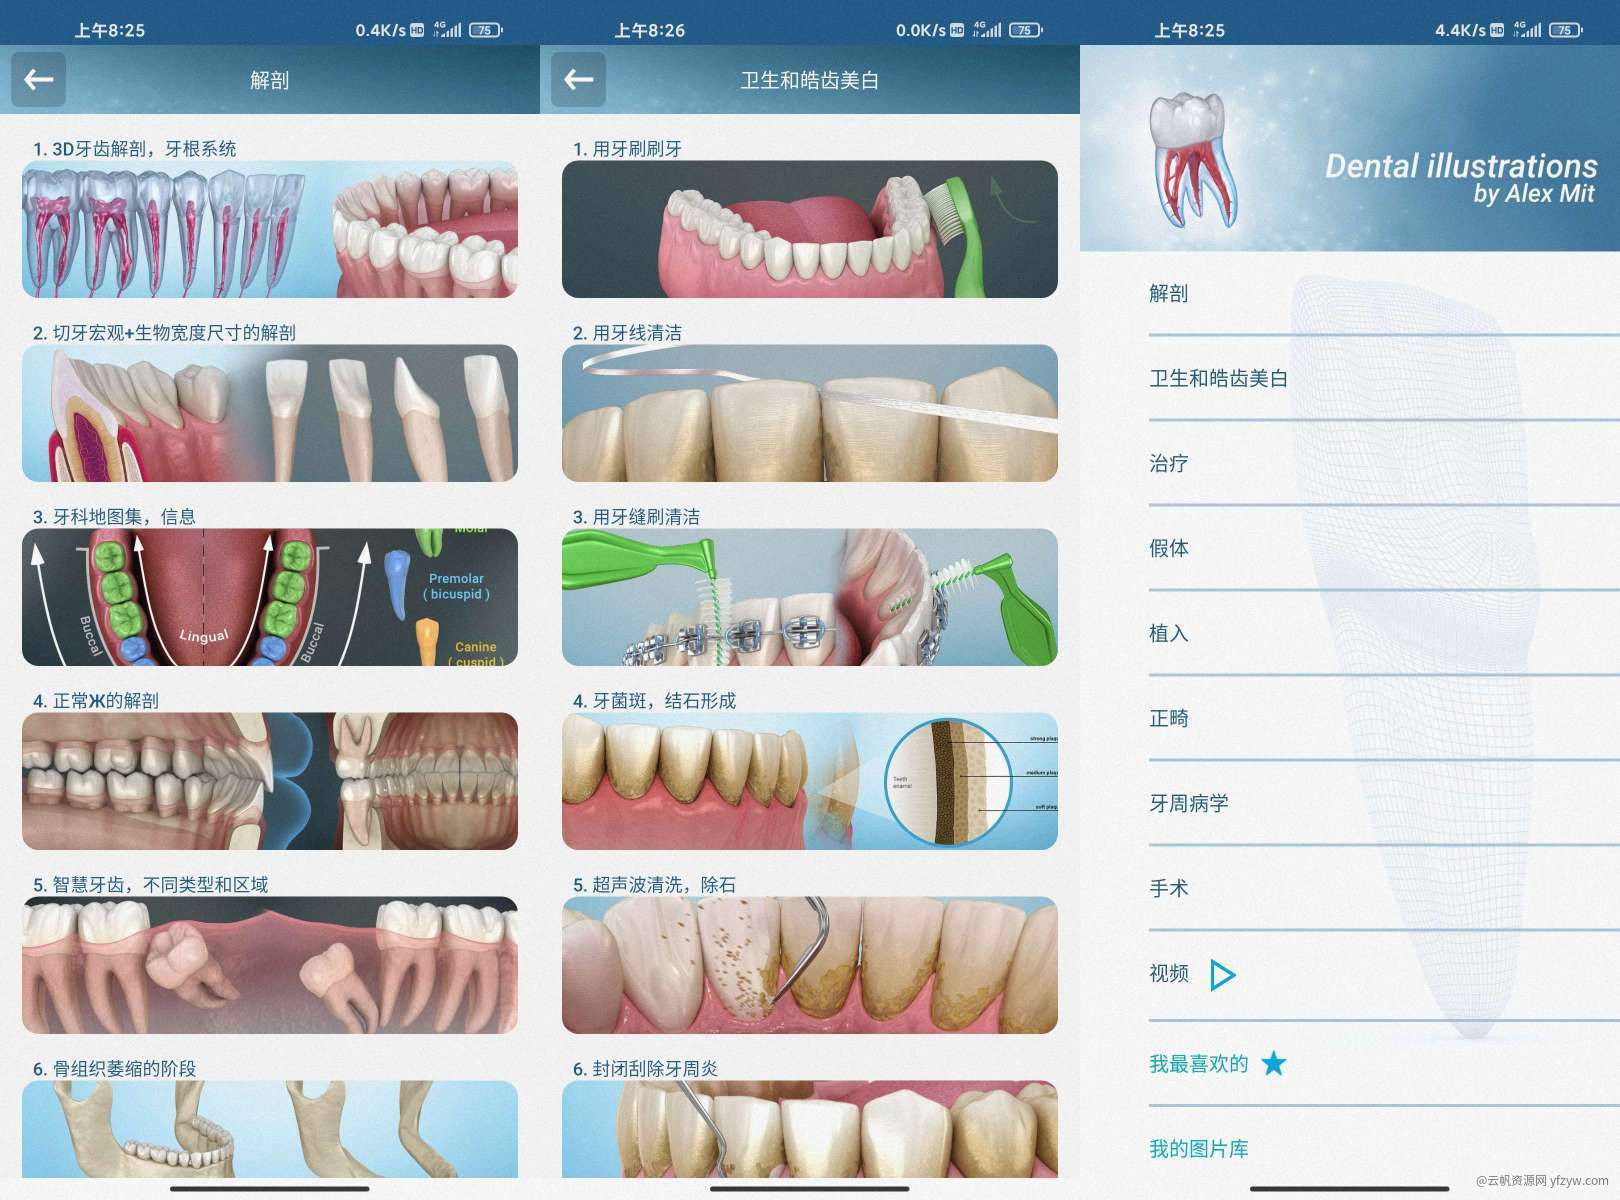Open 牙菌斑，结石形成 plaque image
Image resolution: width=1620 pixels, height=1200 pixels.
tap(810, 781)
